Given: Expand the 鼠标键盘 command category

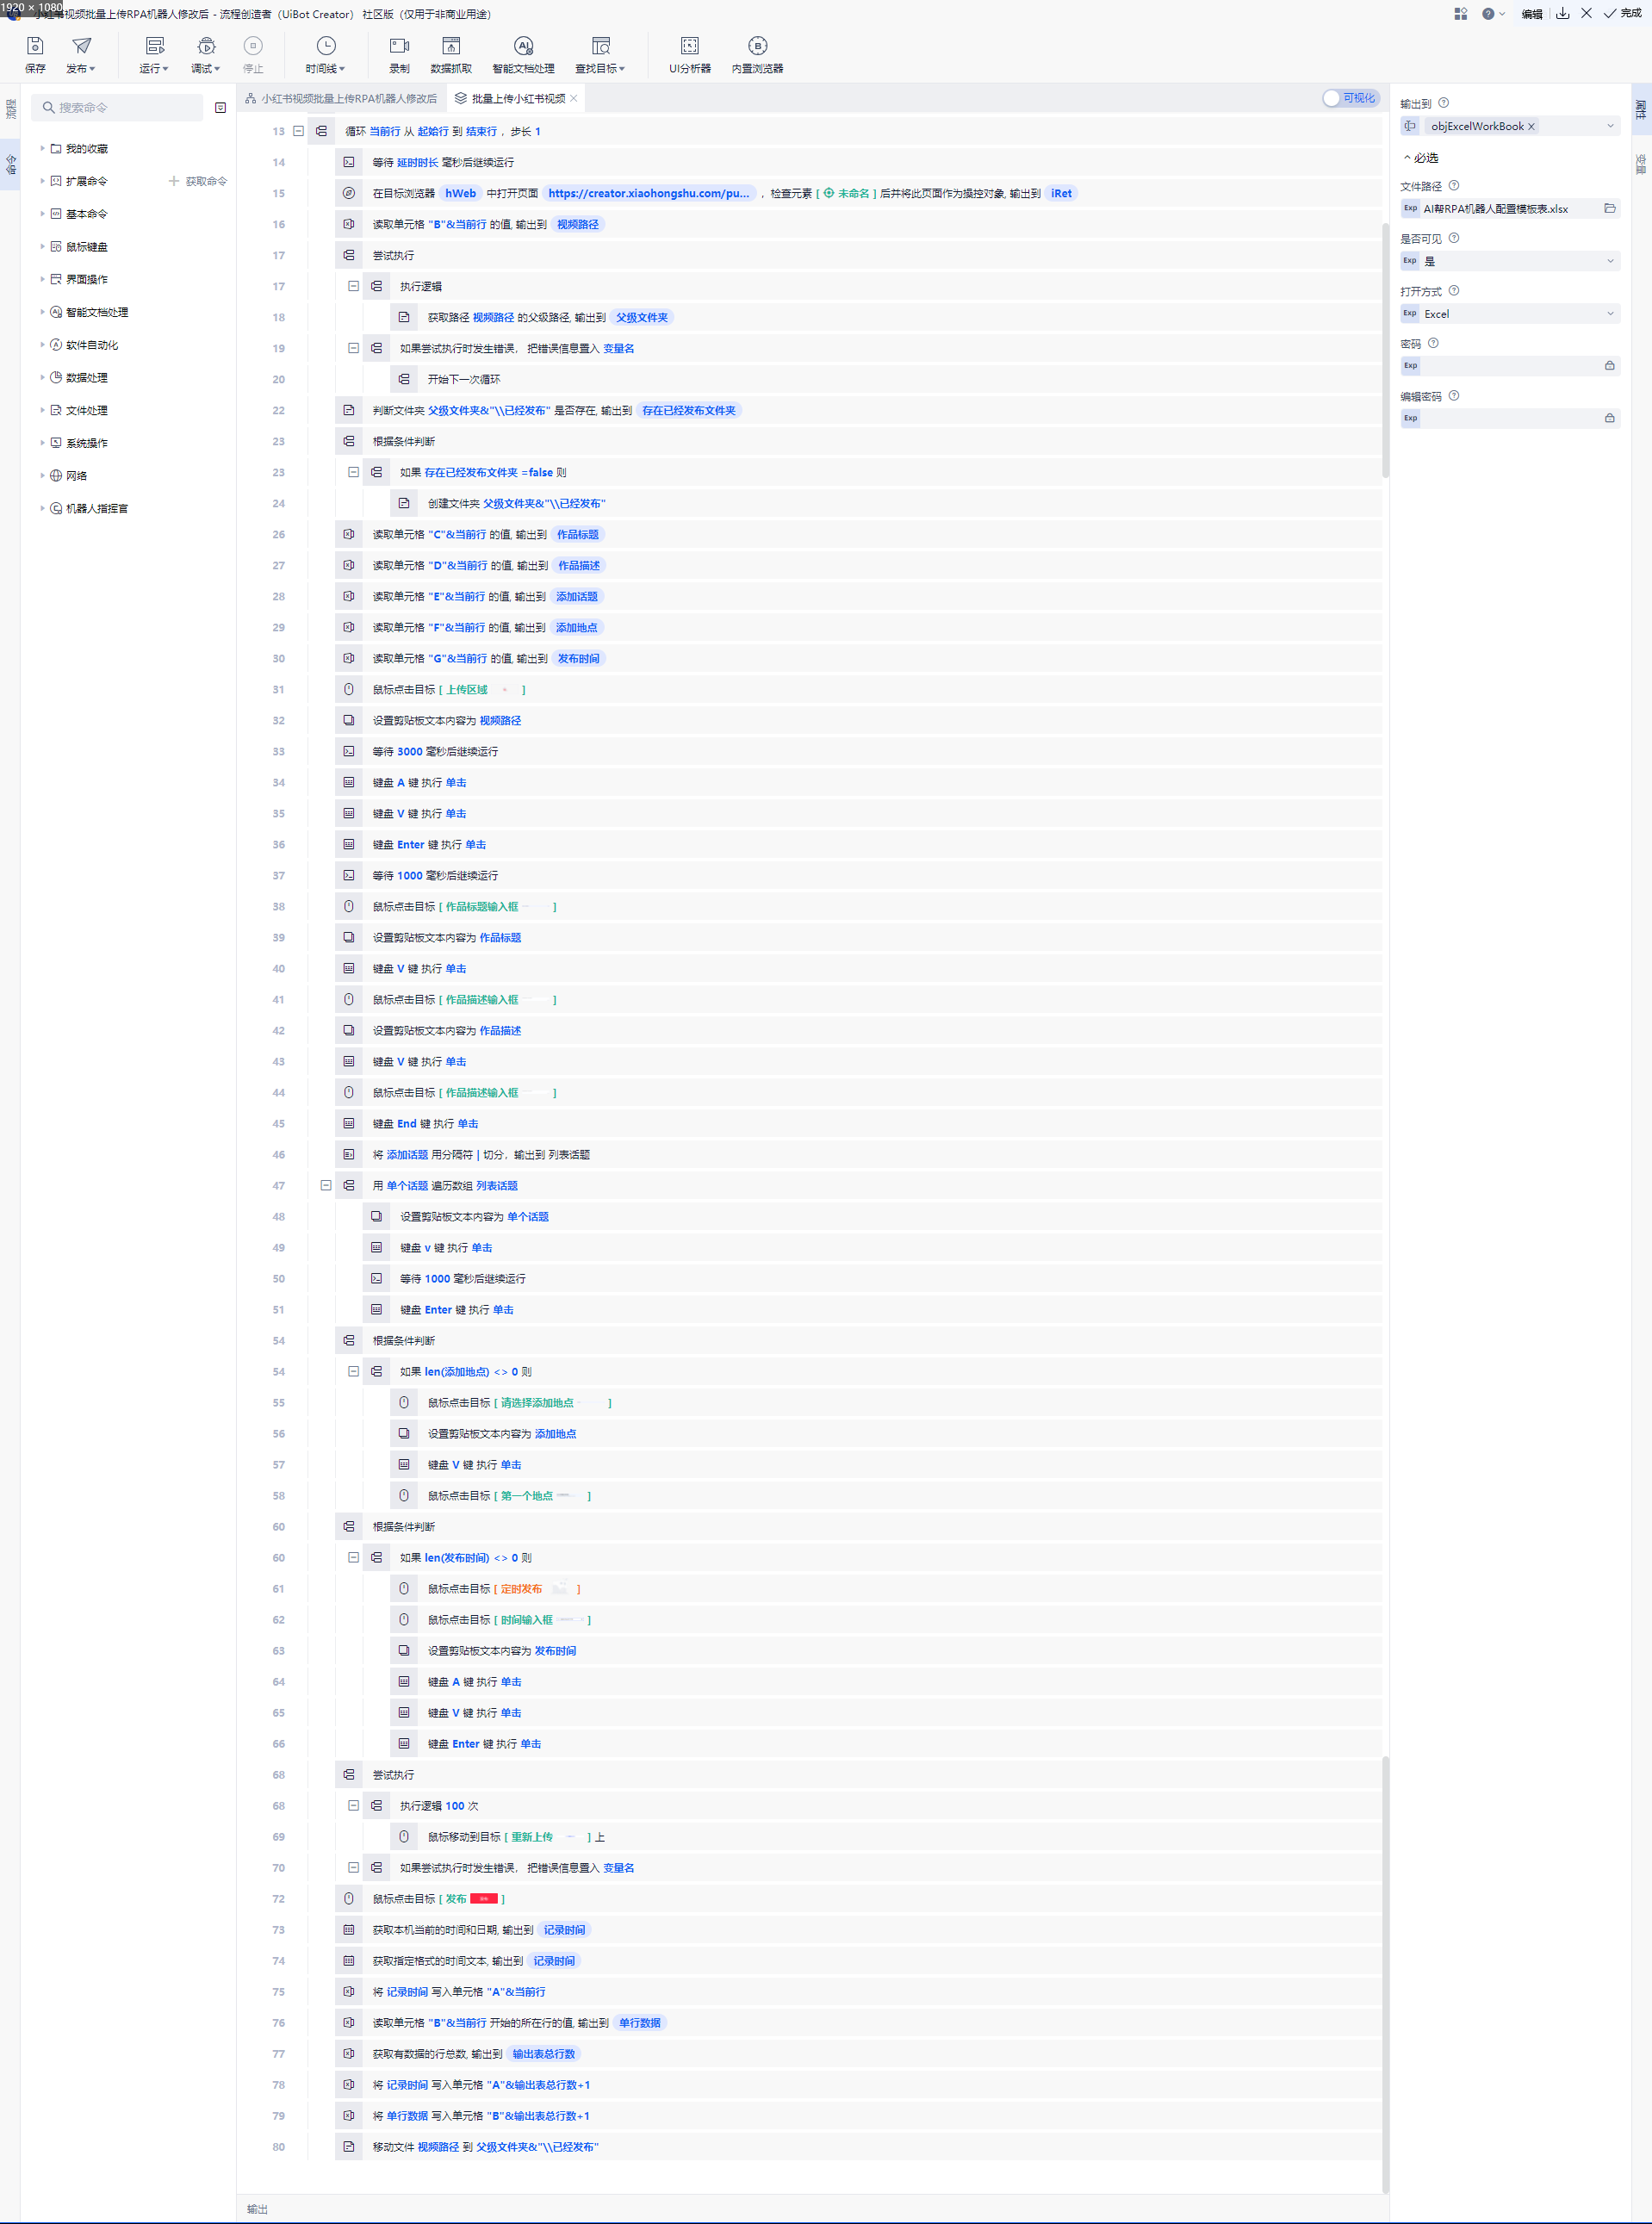Looking at the screenshot, I should click(42, 246).
